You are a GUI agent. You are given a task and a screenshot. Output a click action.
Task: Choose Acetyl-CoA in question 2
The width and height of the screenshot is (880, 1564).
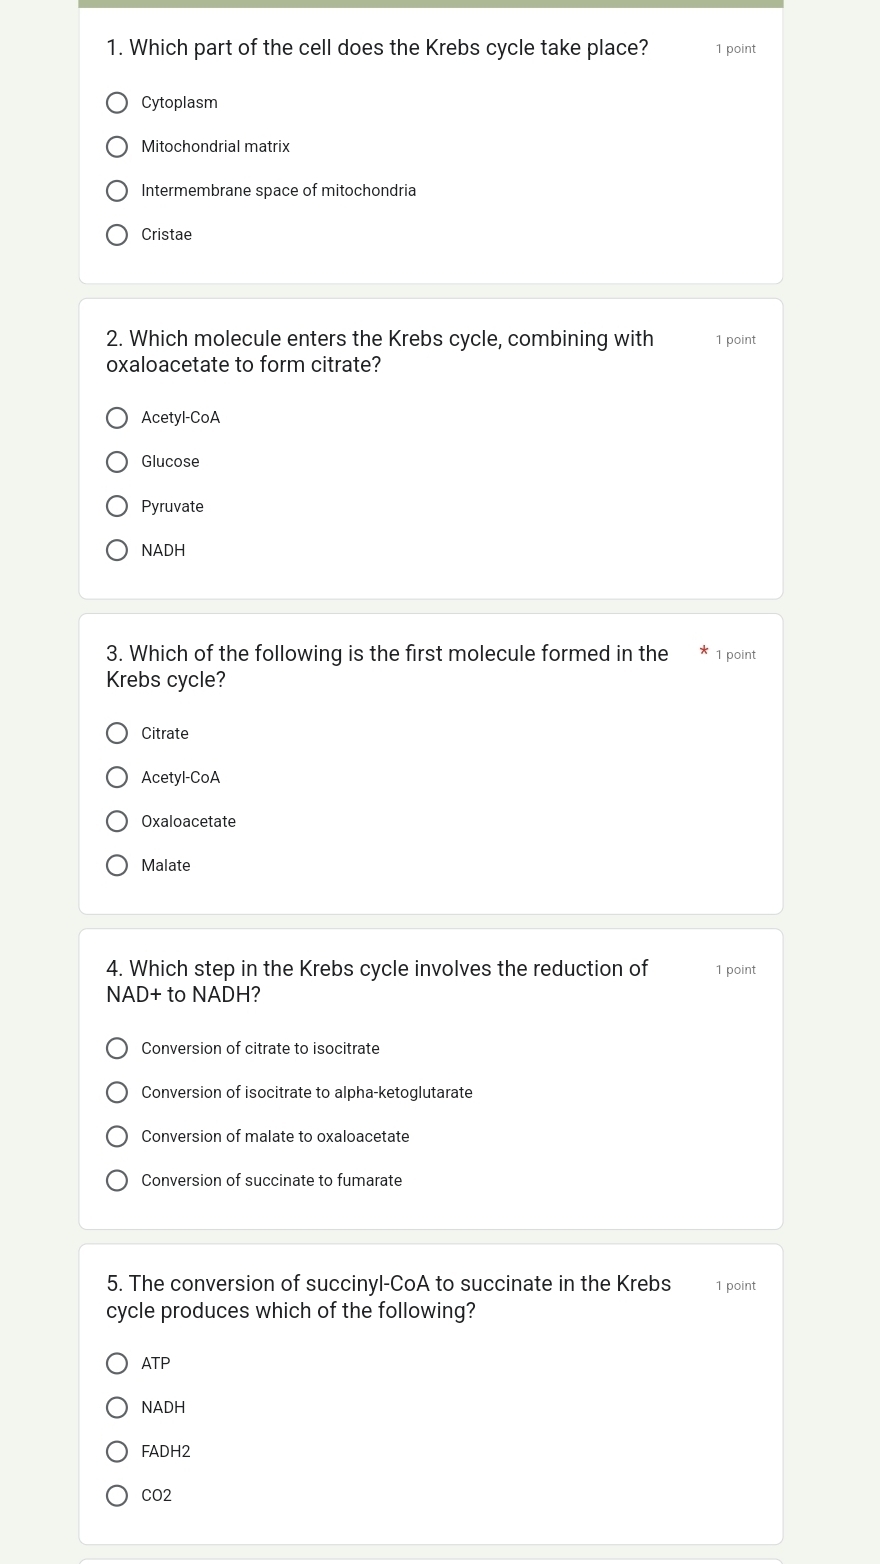coord(117,418)
